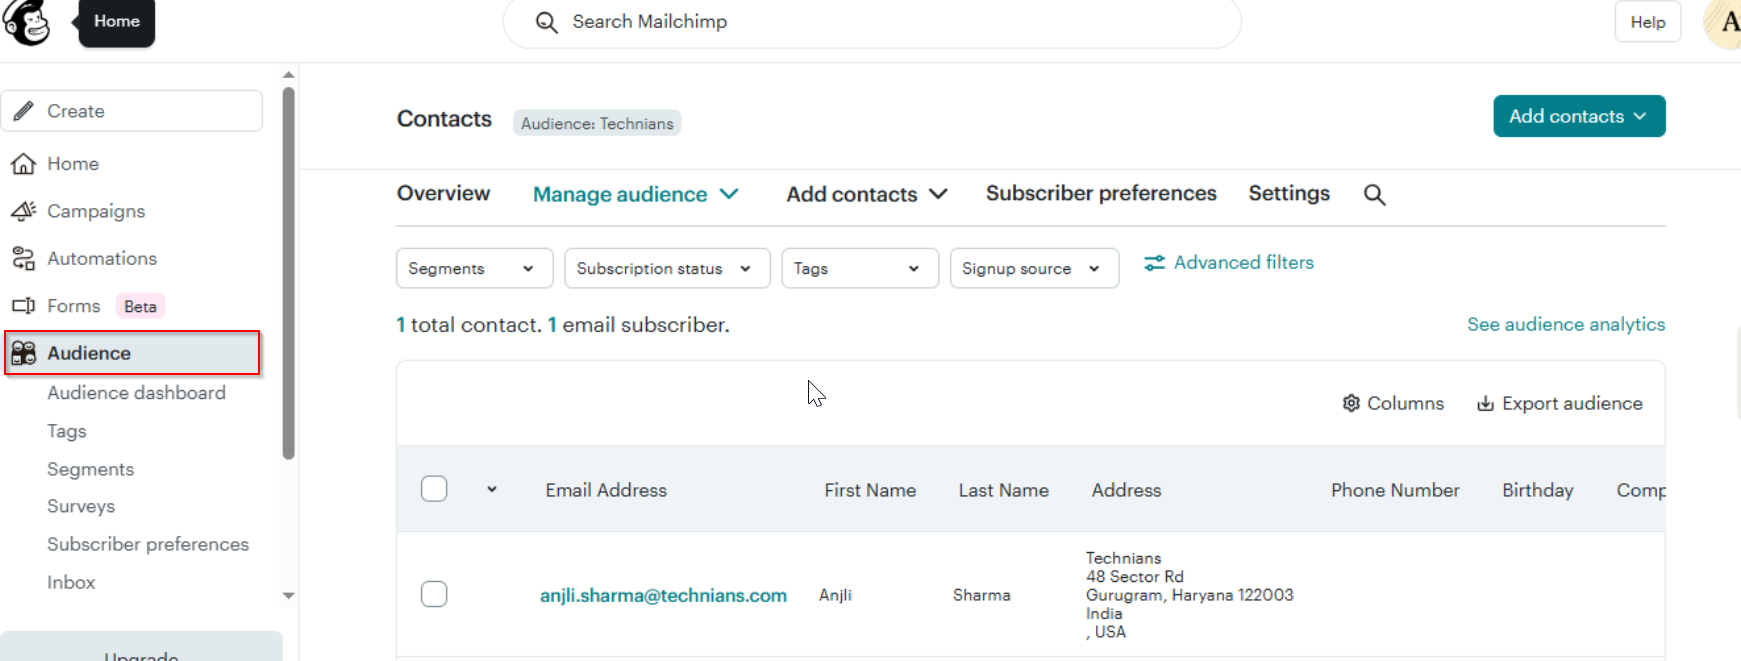Click the Export audience download icon
The width and height of the screenshot is (1741, 661).
pyautogui.click(x=1486, y=403)
